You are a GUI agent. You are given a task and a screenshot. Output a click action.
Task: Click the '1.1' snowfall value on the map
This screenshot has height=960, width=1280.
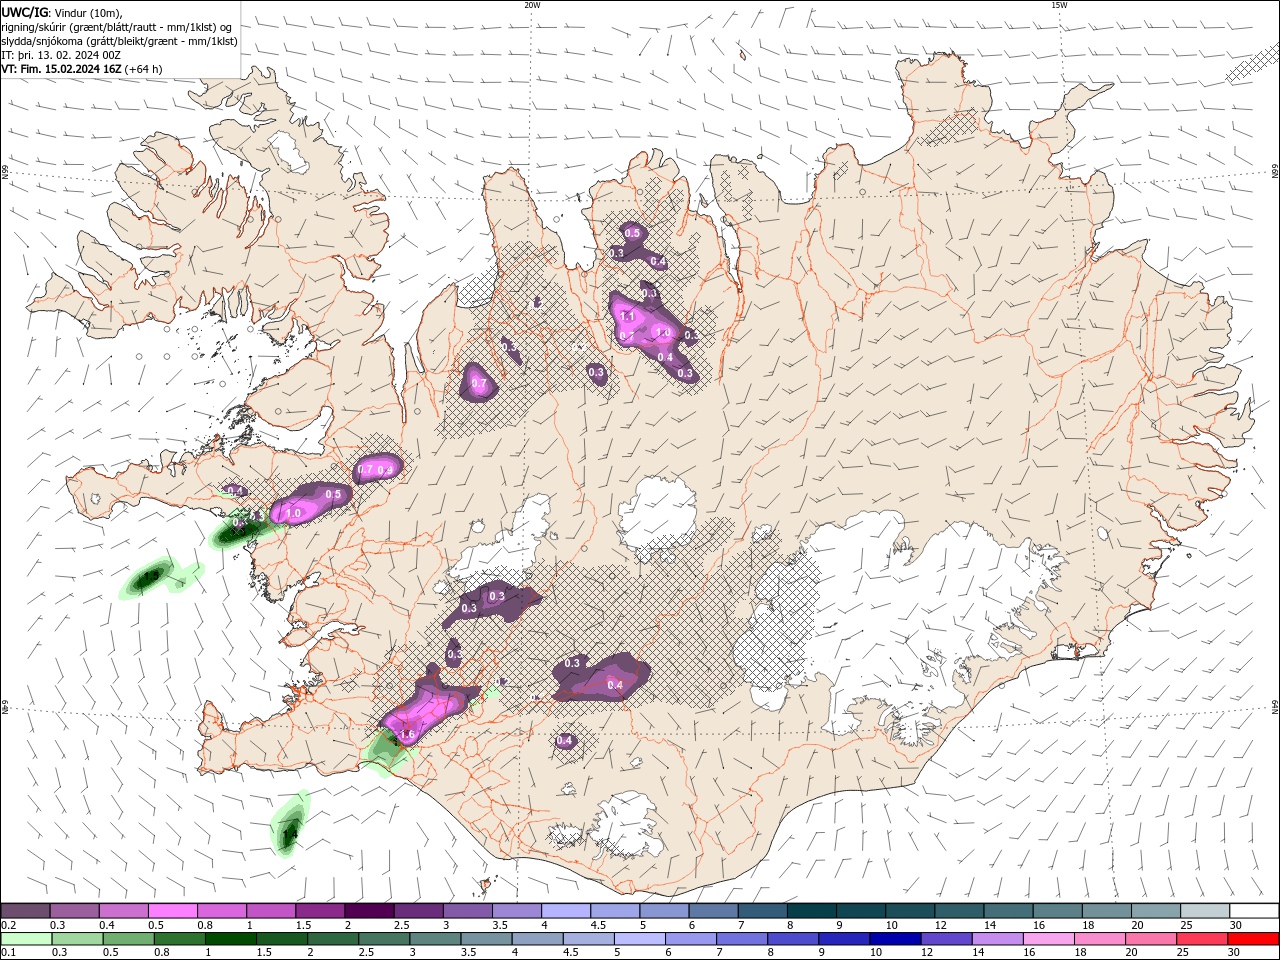[x=628, y=316]
